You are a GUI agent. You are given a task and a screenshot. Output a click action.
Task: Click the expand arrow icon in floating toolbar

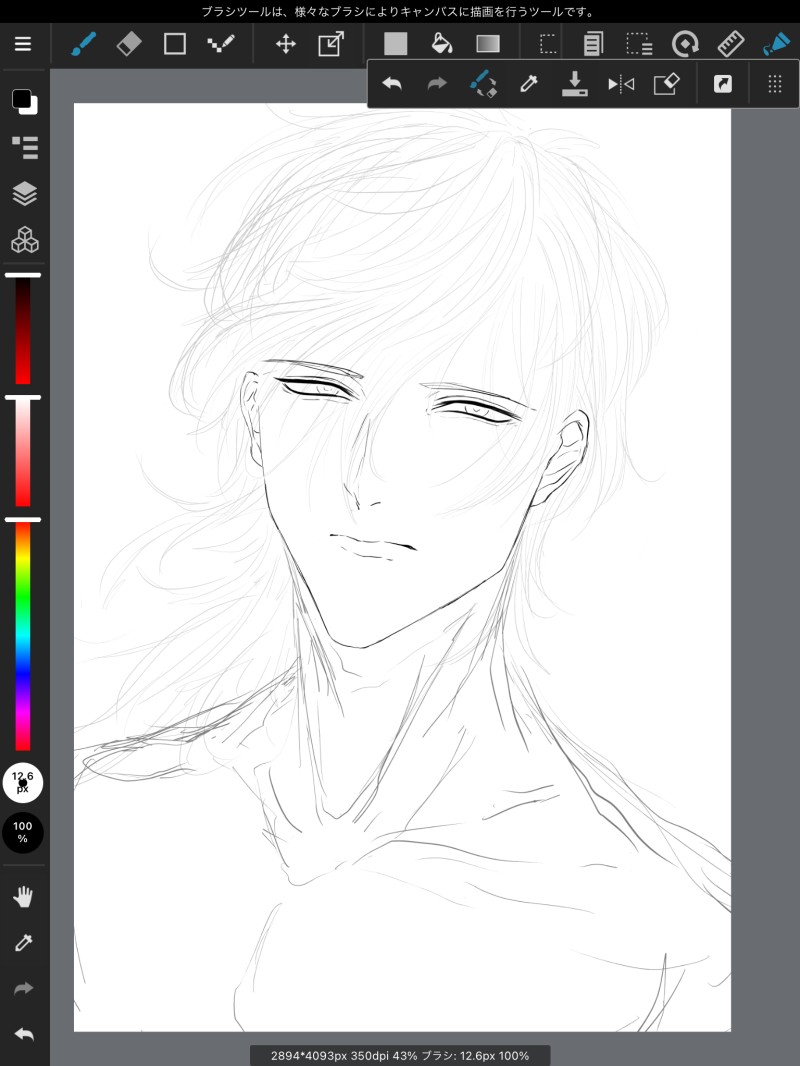point(723,84)
